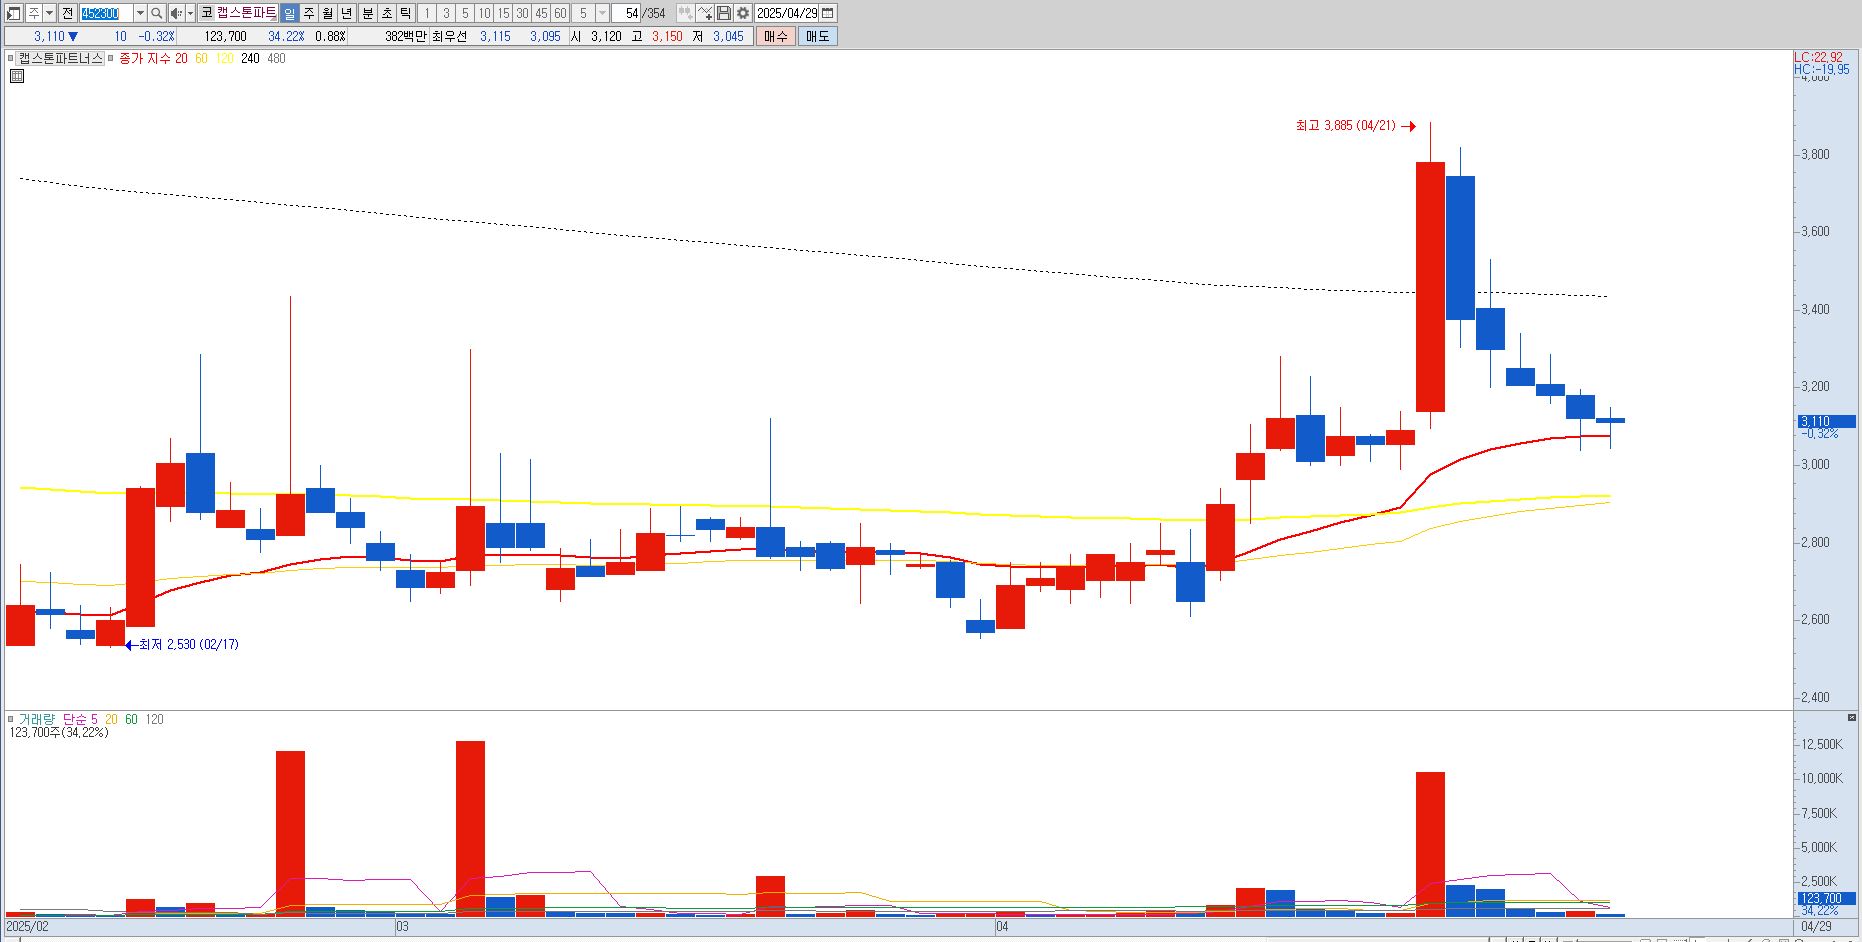The width and height of the screenshot is (1862, 942).
Task: Open the dropdown next to the 주 button
Action: pyautogui.click(x=49, y=13)
